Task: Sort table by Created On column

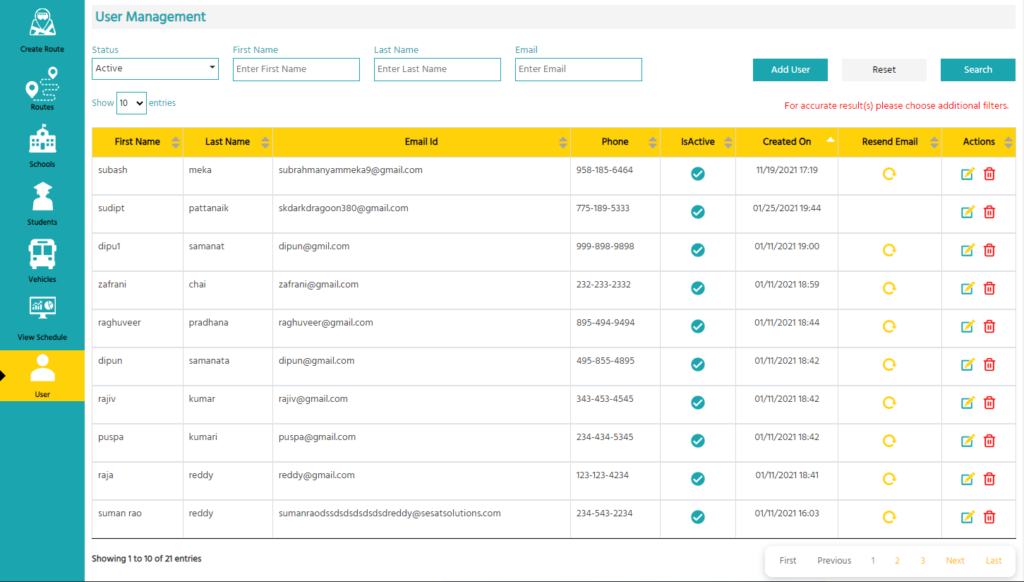Action: coord(786,142)
